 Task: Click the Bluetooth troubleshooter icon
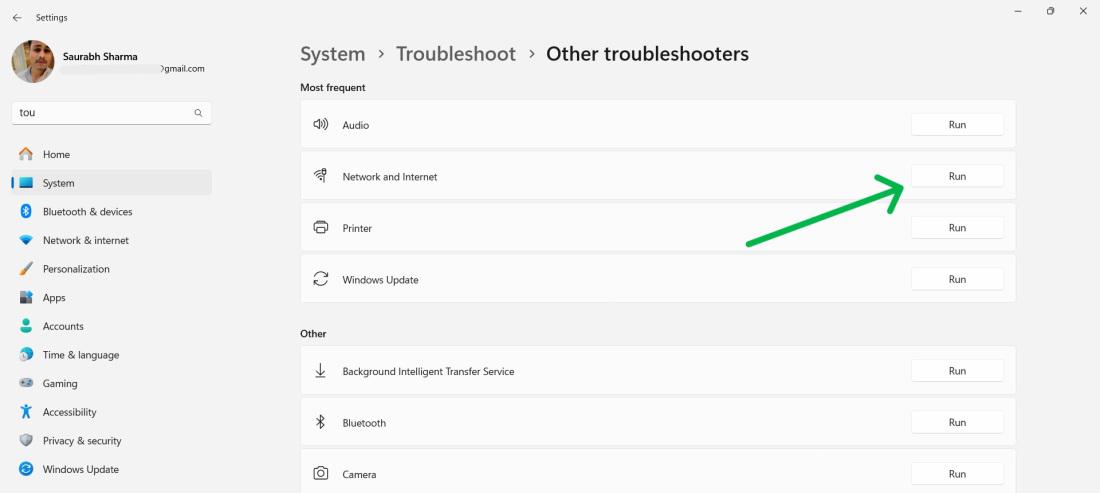[x=321, y=422]
